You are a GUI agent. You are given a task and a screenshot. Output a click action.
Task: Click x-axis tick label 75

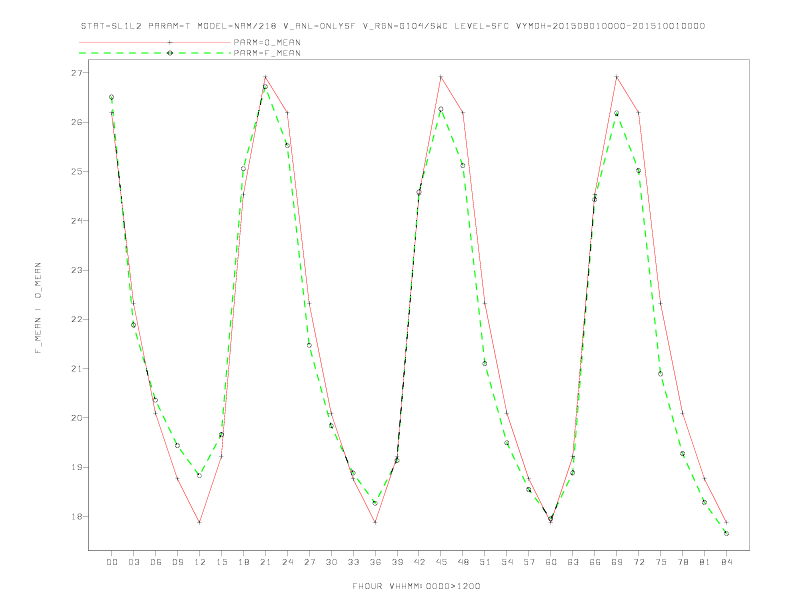point(661,562)
